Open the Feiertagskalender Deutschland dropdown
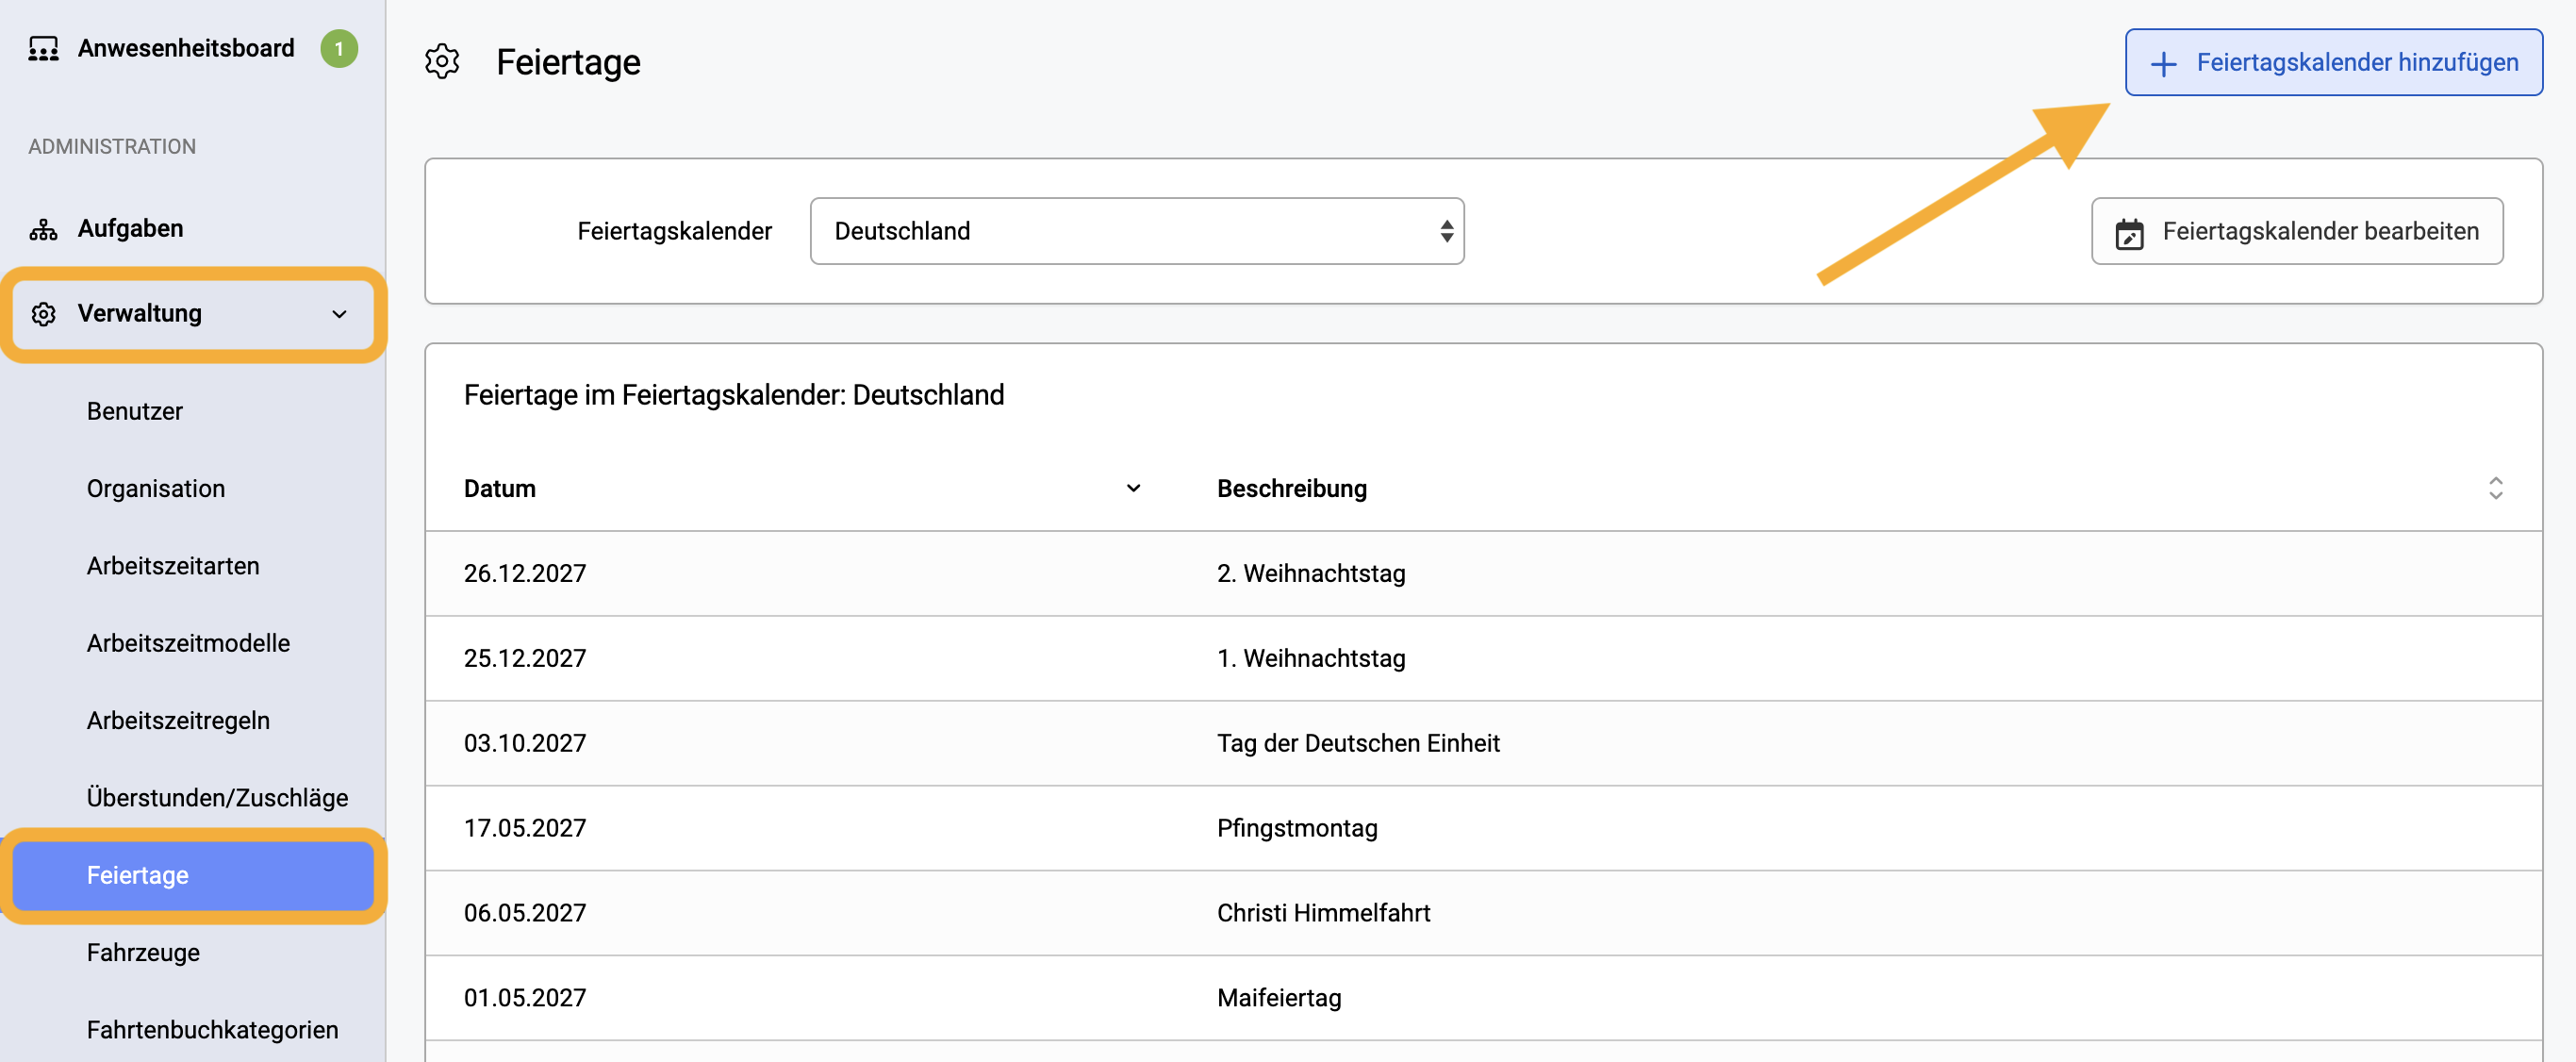 tap(1137, 231)
